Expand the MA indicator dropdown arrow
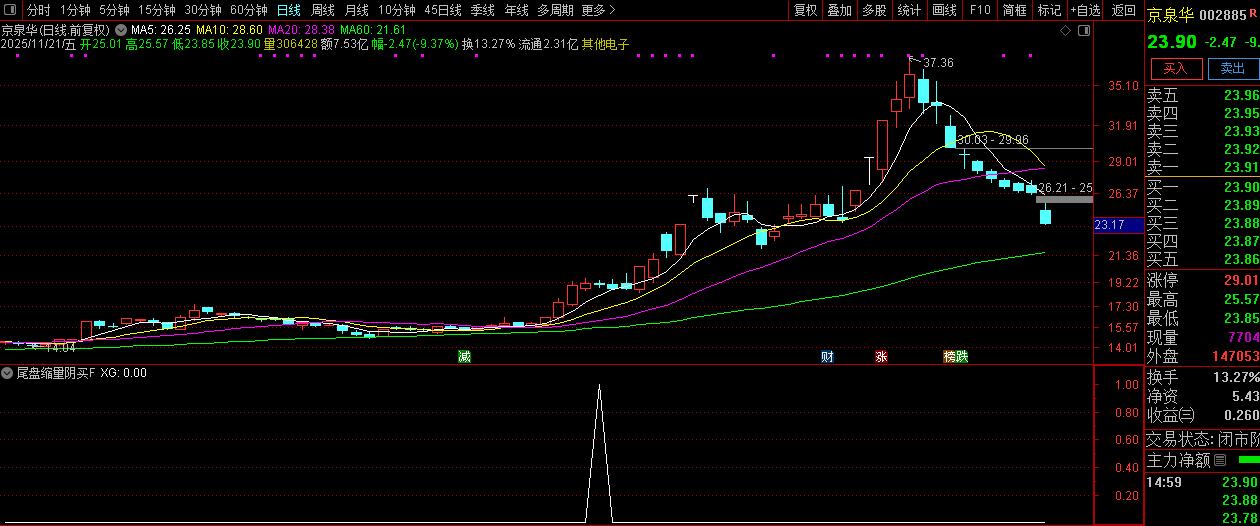 [x=121, y=31]
